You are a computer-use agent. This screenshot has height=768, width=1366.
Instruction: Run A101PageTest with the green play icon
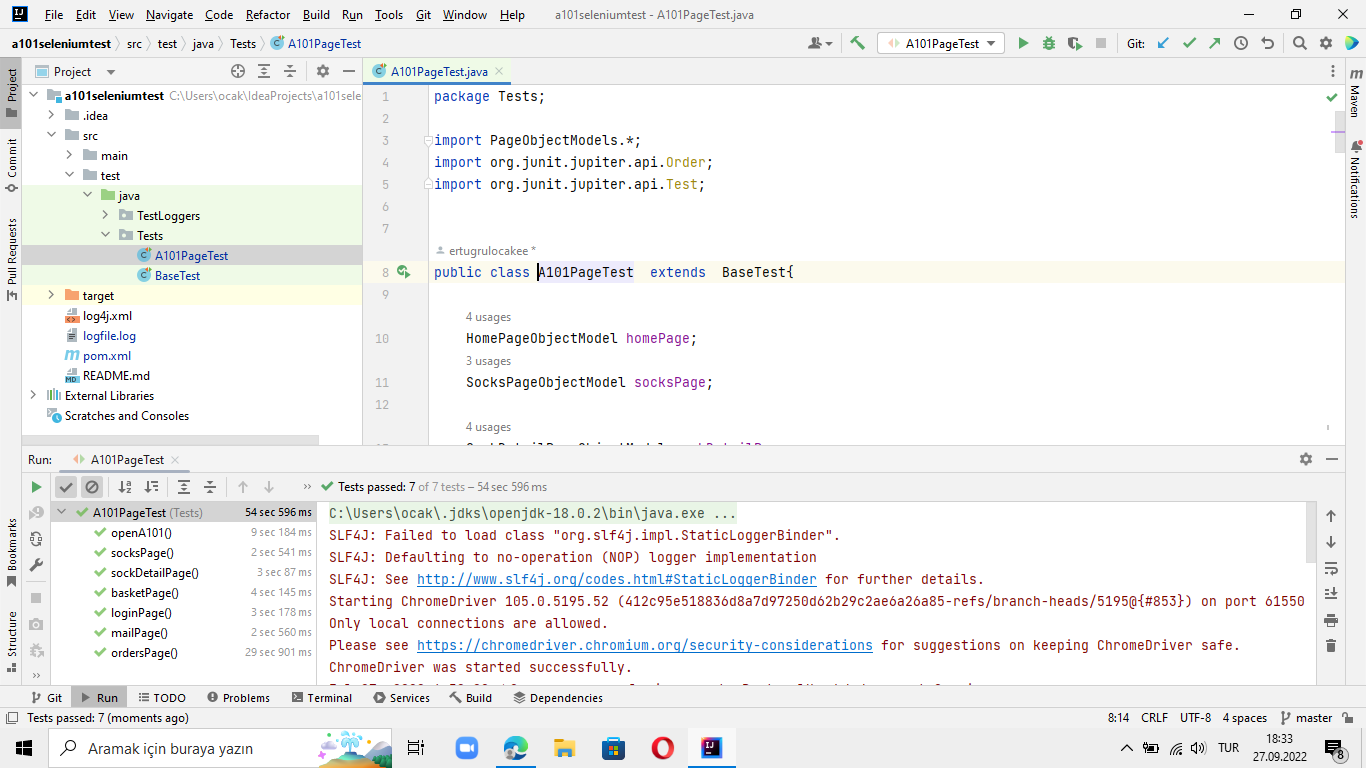point(1023,43)
